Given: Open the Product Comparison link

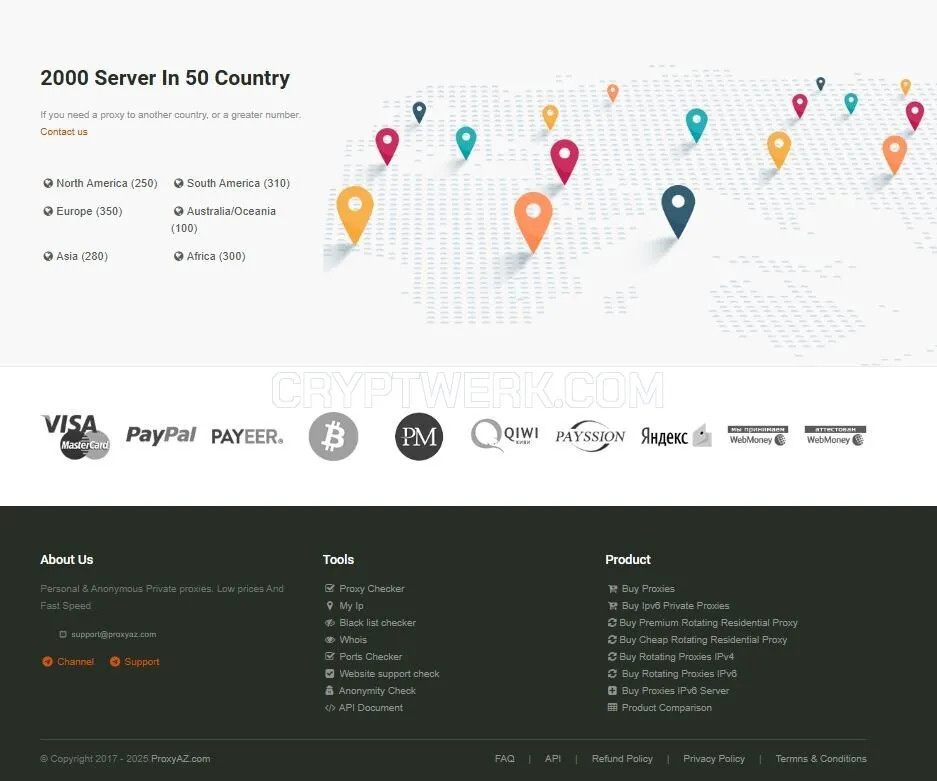Looking at the screenshot, I should point(666,708).
